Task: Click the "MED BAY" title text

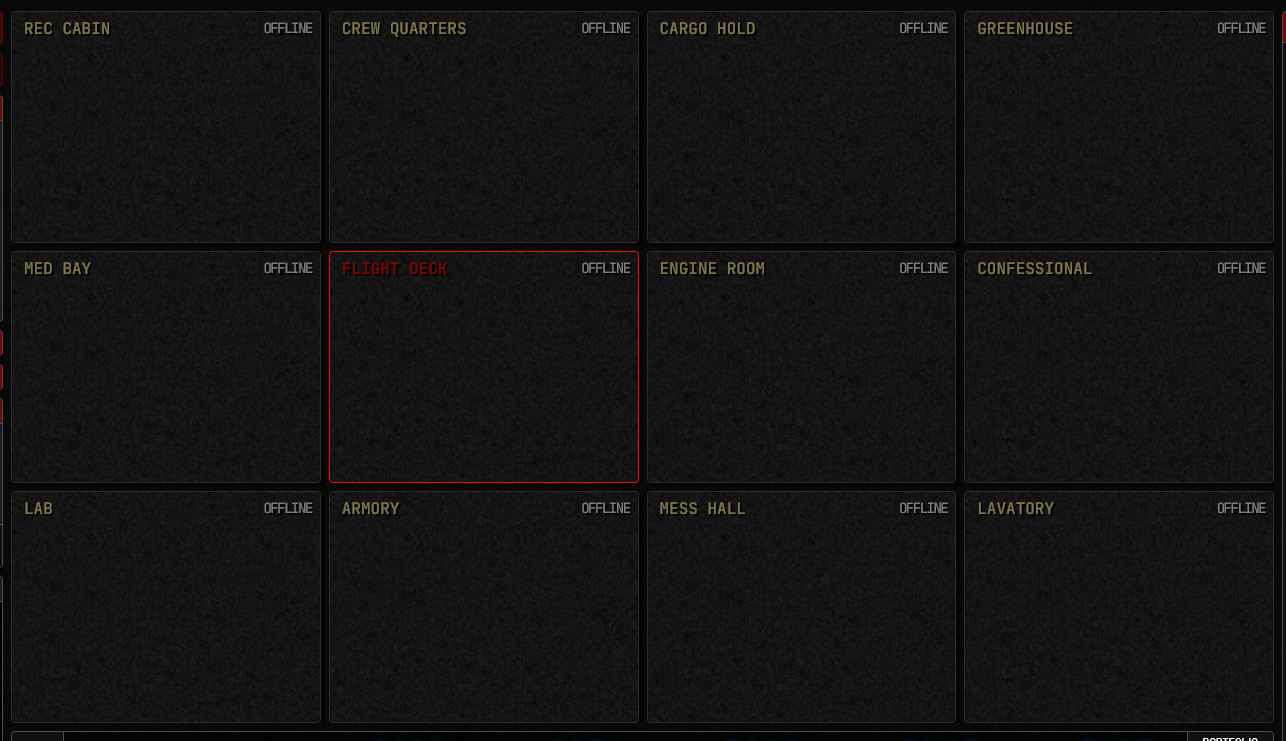Action: (58, 269)
